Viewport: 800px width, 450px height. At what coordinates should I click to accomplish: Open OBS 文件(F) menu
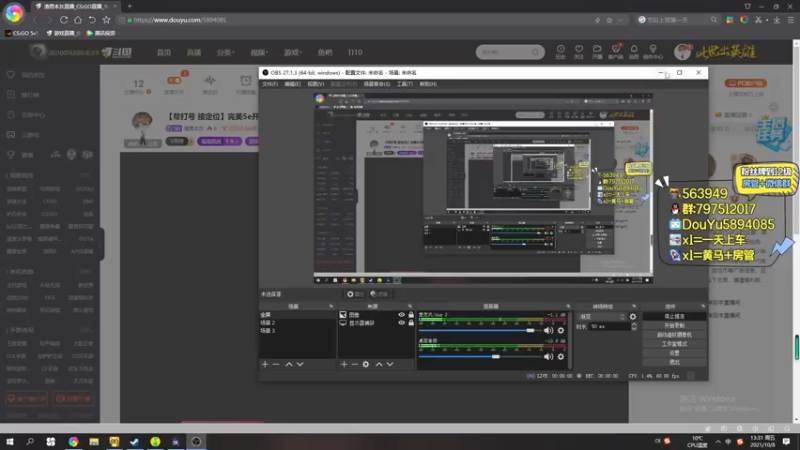coord(270,84)
